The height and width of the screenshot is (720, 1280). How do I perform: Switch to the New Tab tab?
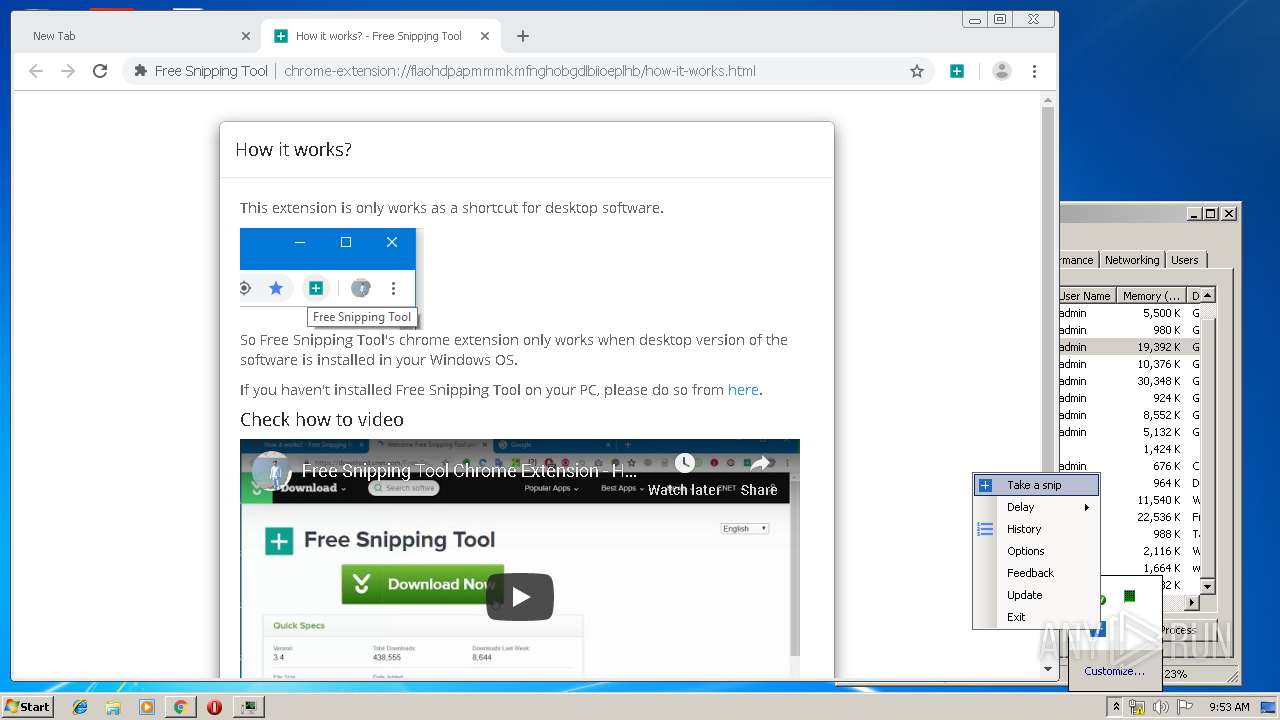tap(138, 36)
